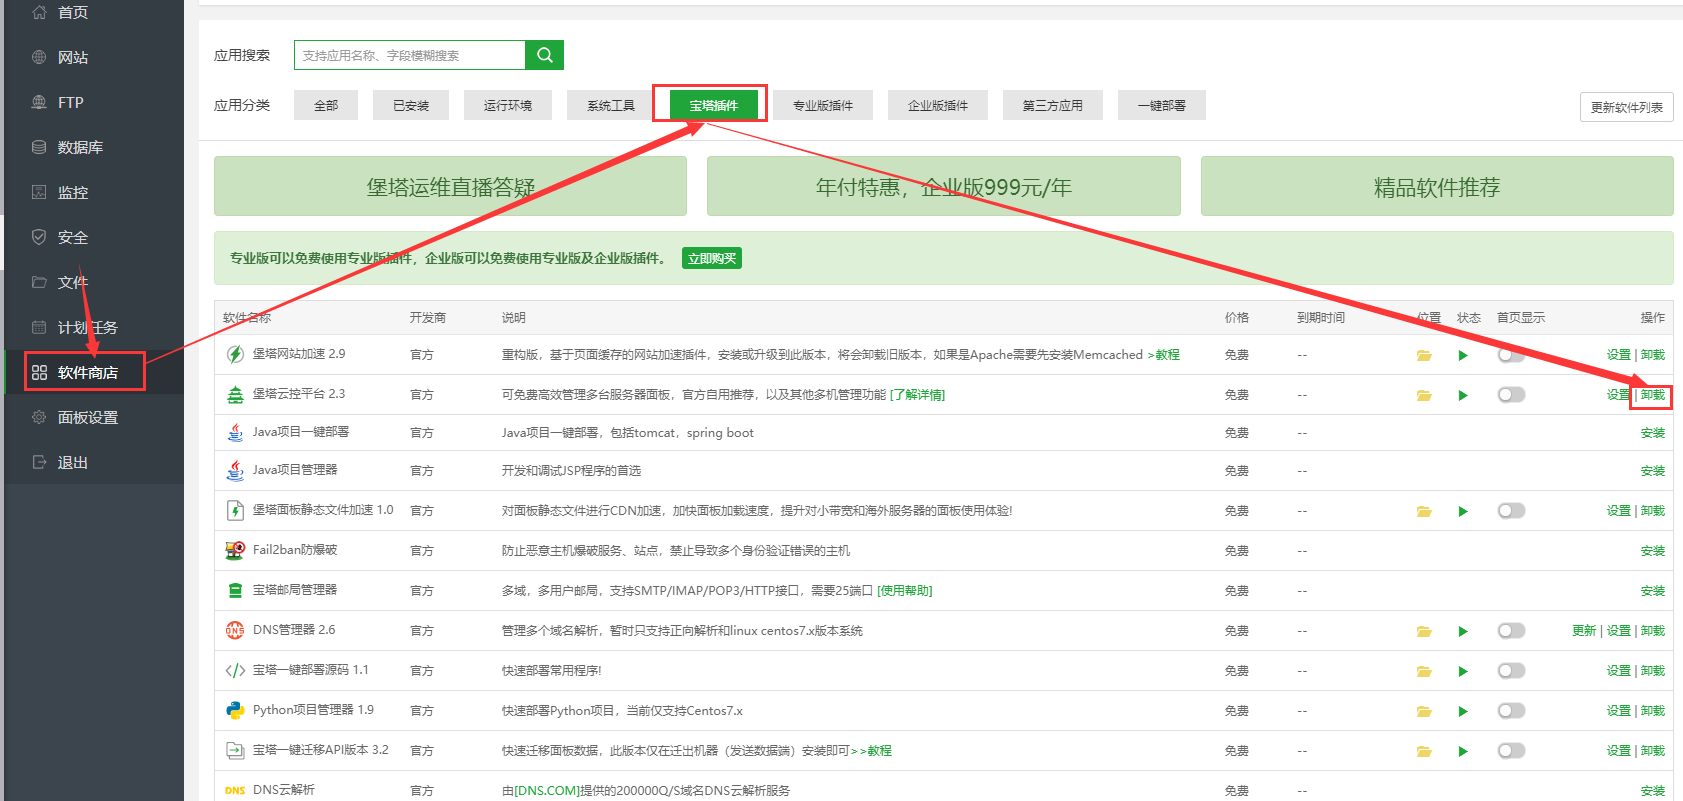
Task: Select the 企业版插件 category tab
Action: tap(938, 105)
